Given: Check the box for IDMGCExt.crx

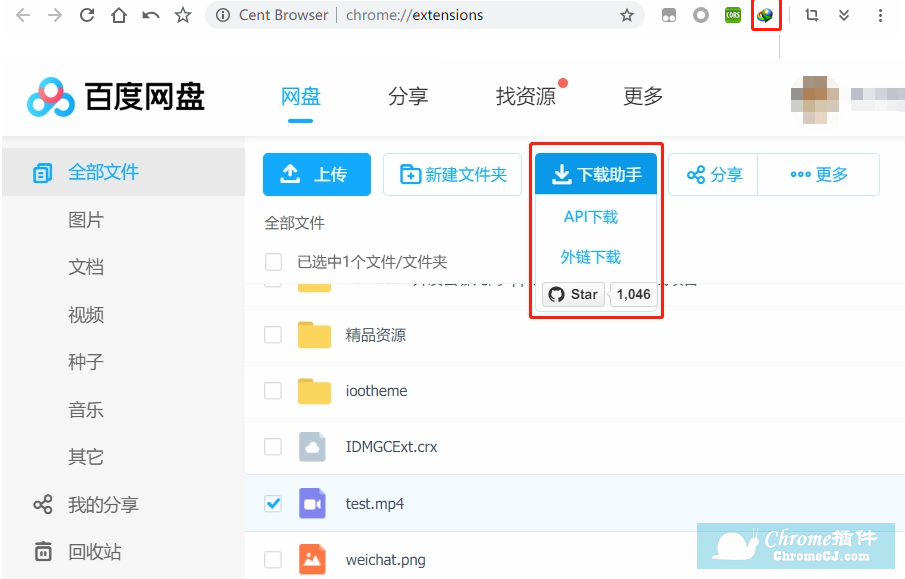Looking at the screenshot, I should (273, 447).
